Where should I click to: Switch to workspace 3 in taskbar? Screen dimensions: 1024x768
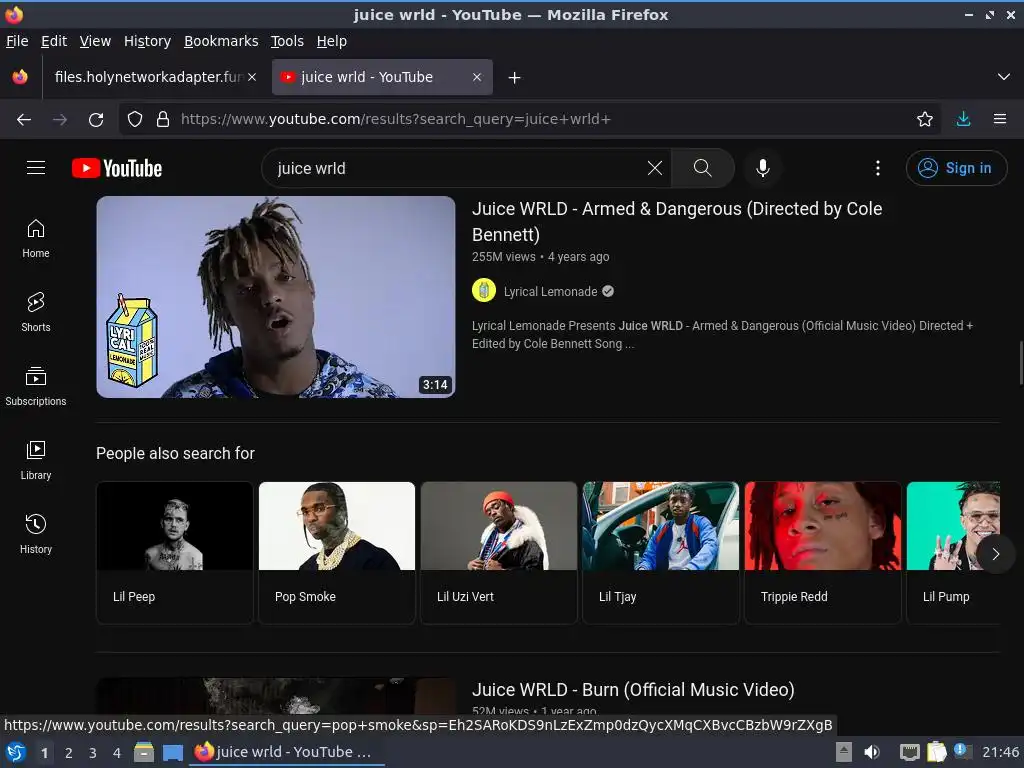coord(93,753)
